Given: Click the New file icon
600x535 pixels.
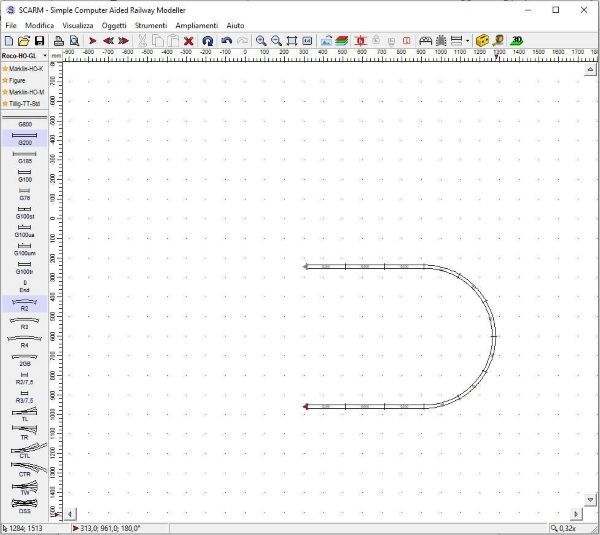Looking at the screenshot, I should (x=9, y=41).
